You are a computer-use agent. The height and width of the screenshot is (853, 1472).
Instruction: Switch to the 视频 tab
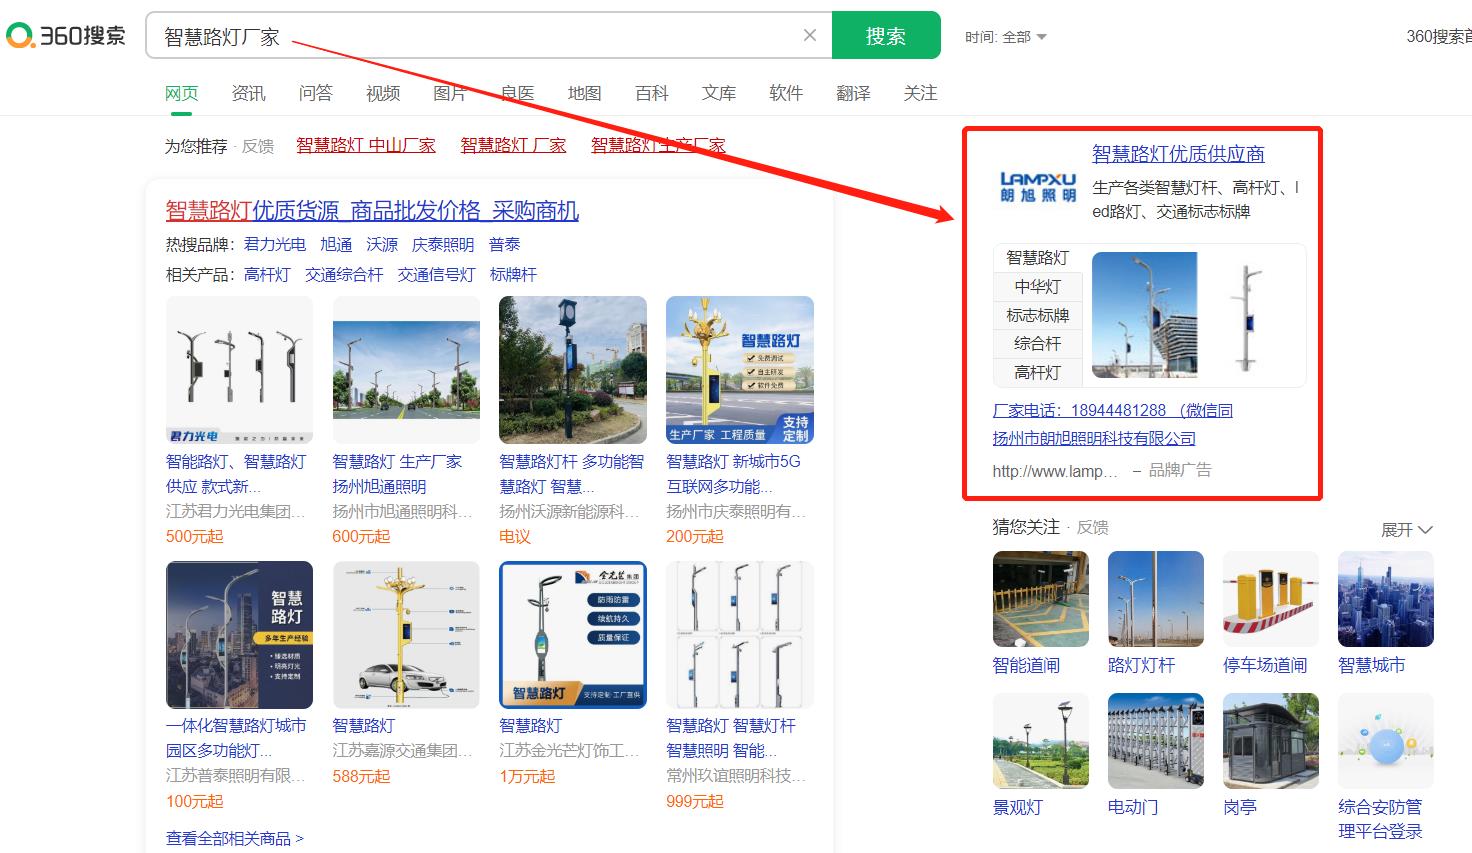point(383,93)
